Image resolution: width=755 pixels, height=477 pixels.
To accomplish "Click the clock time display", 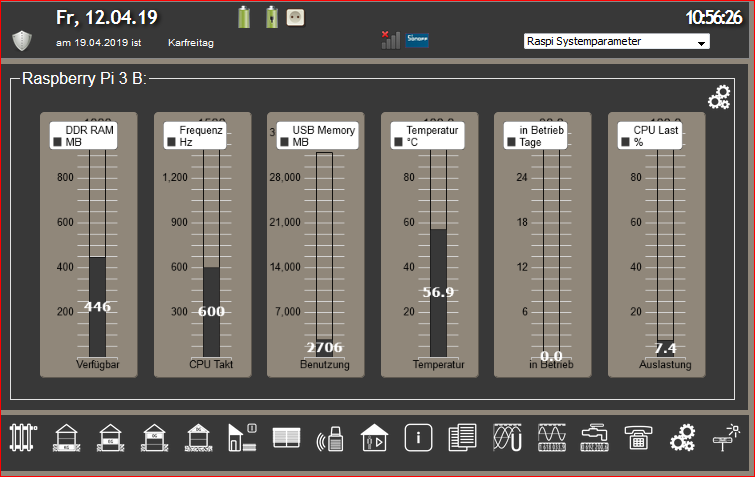I will pyautogui.click(x=715, y=17).
